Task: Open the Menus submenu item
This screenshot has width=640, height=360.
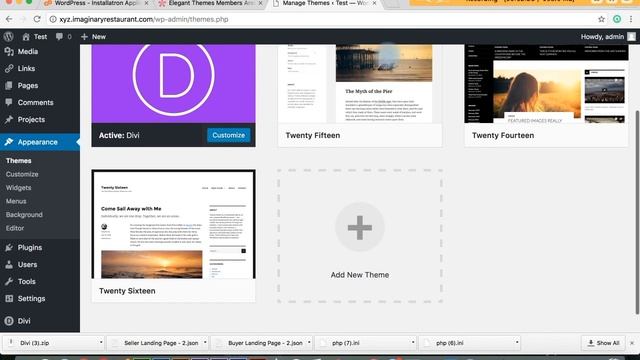Action: [x=16, y=201]
